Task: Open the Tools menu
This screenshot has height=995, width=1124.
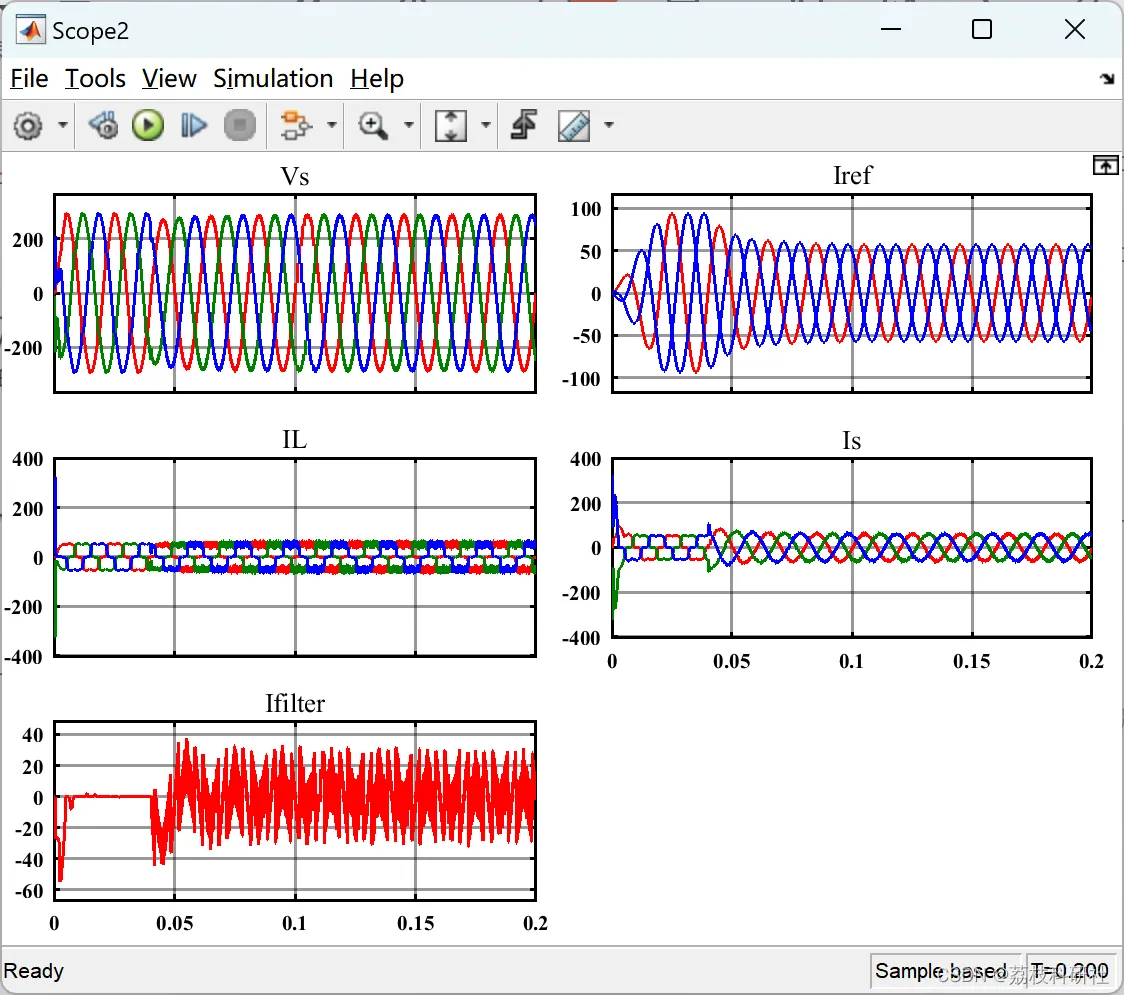Action: [95, 79]
